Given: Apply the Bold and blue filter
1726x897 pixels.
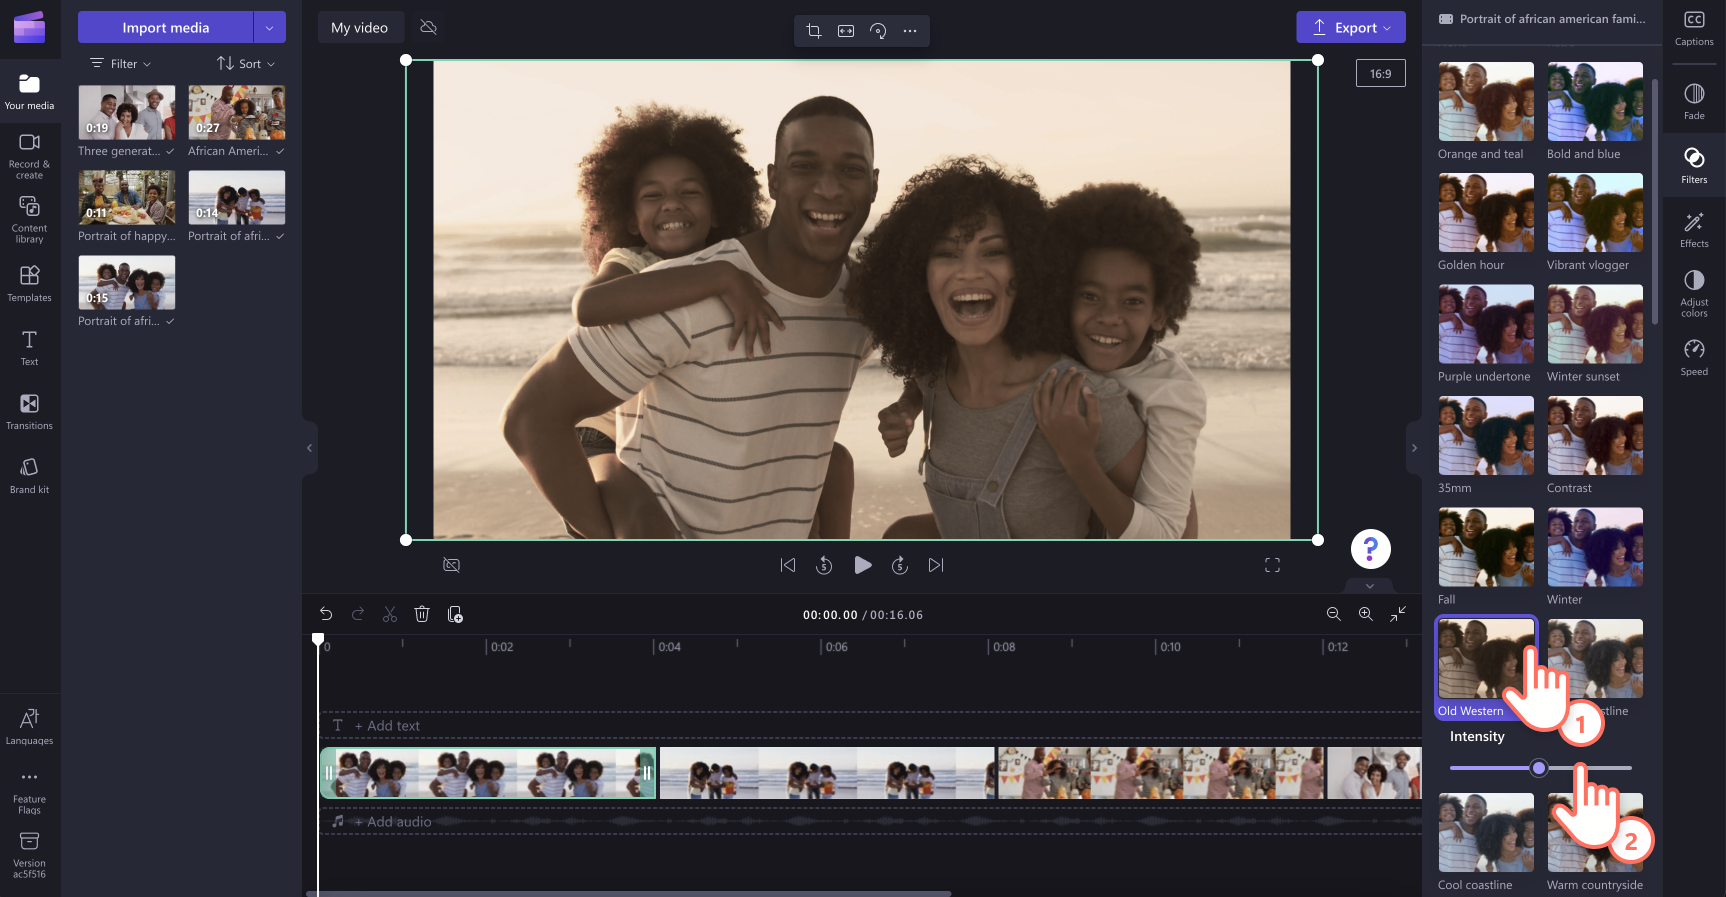Looking at the screenshot, I should click(1595, 102).
